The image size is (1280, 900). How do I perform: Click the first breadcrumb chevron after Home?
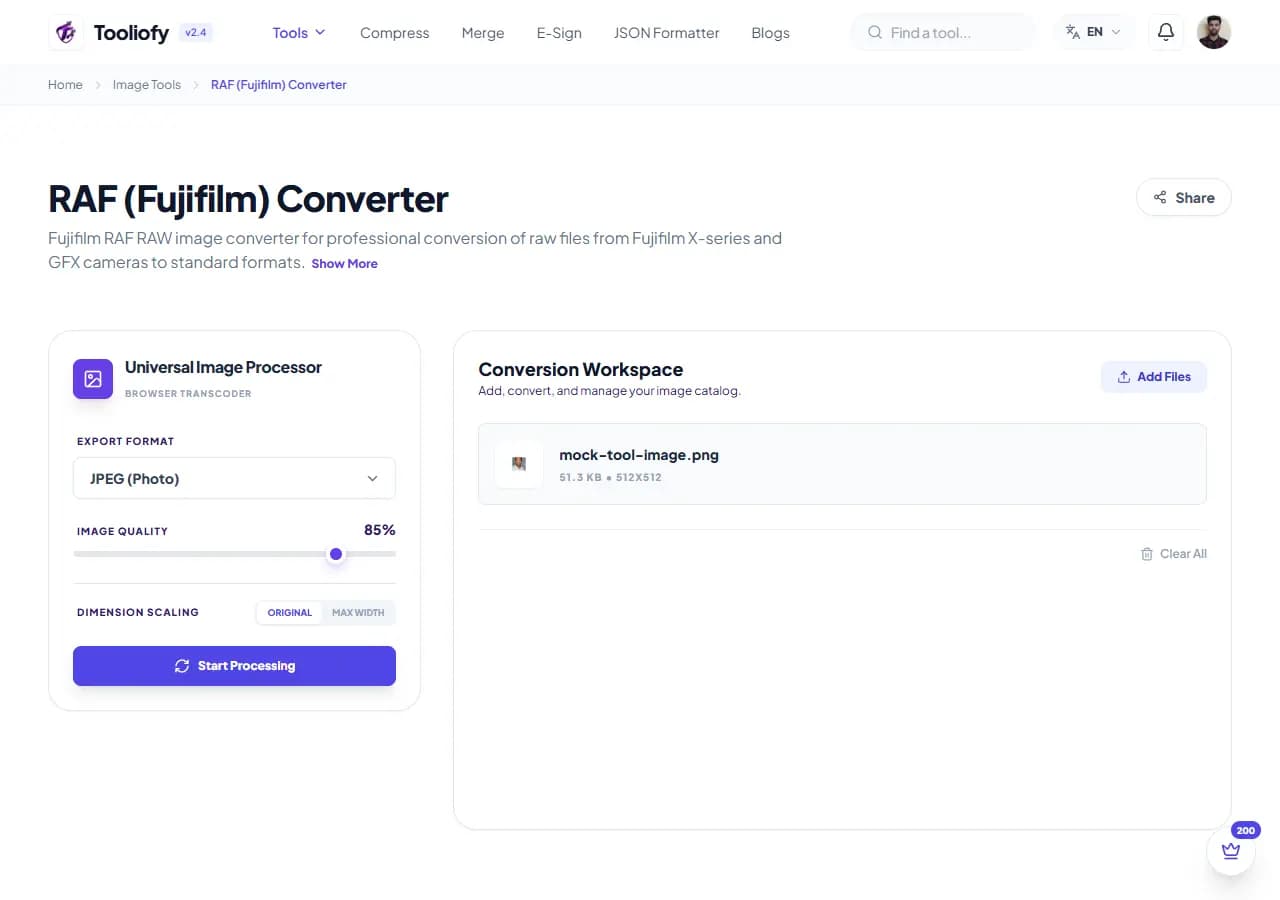click(98, 85)
